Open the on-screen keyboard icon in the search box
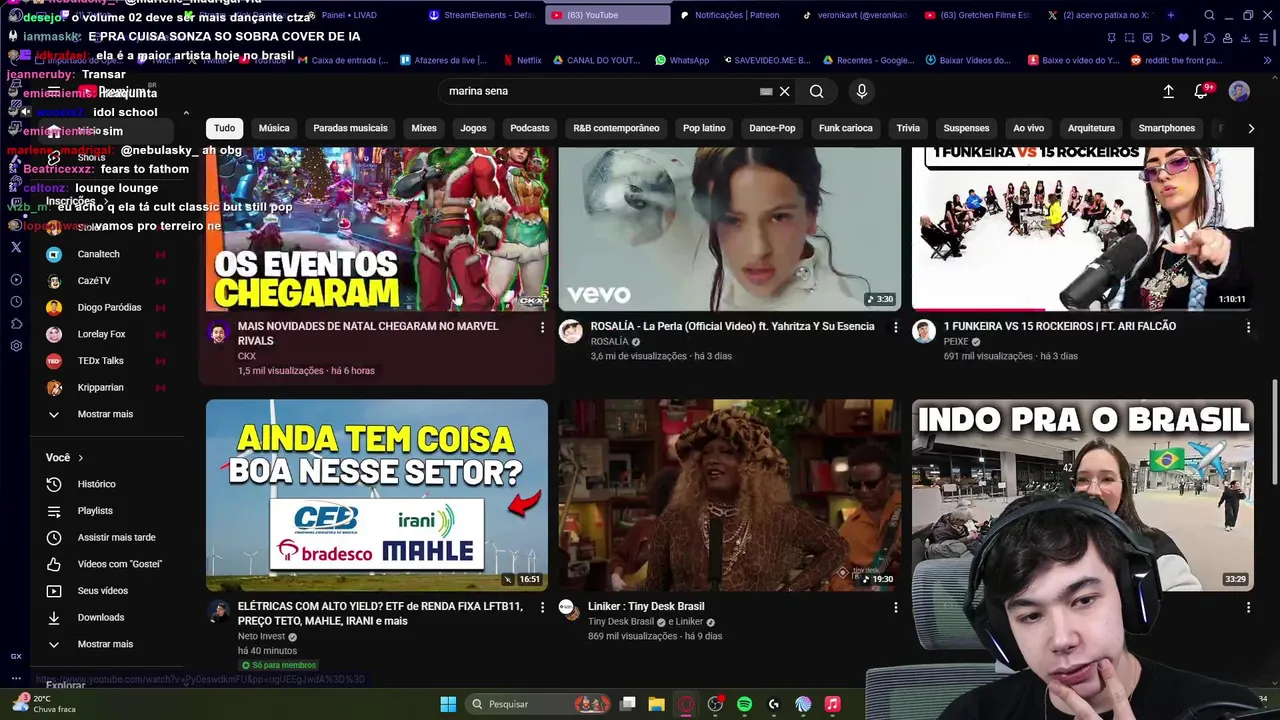This screenshot has width=1280, height=720. point(766,91)
